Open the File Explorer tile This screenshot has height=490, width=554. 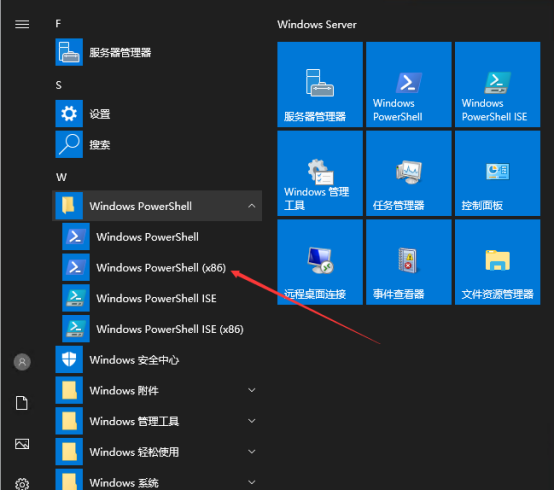tap(497, 262)
